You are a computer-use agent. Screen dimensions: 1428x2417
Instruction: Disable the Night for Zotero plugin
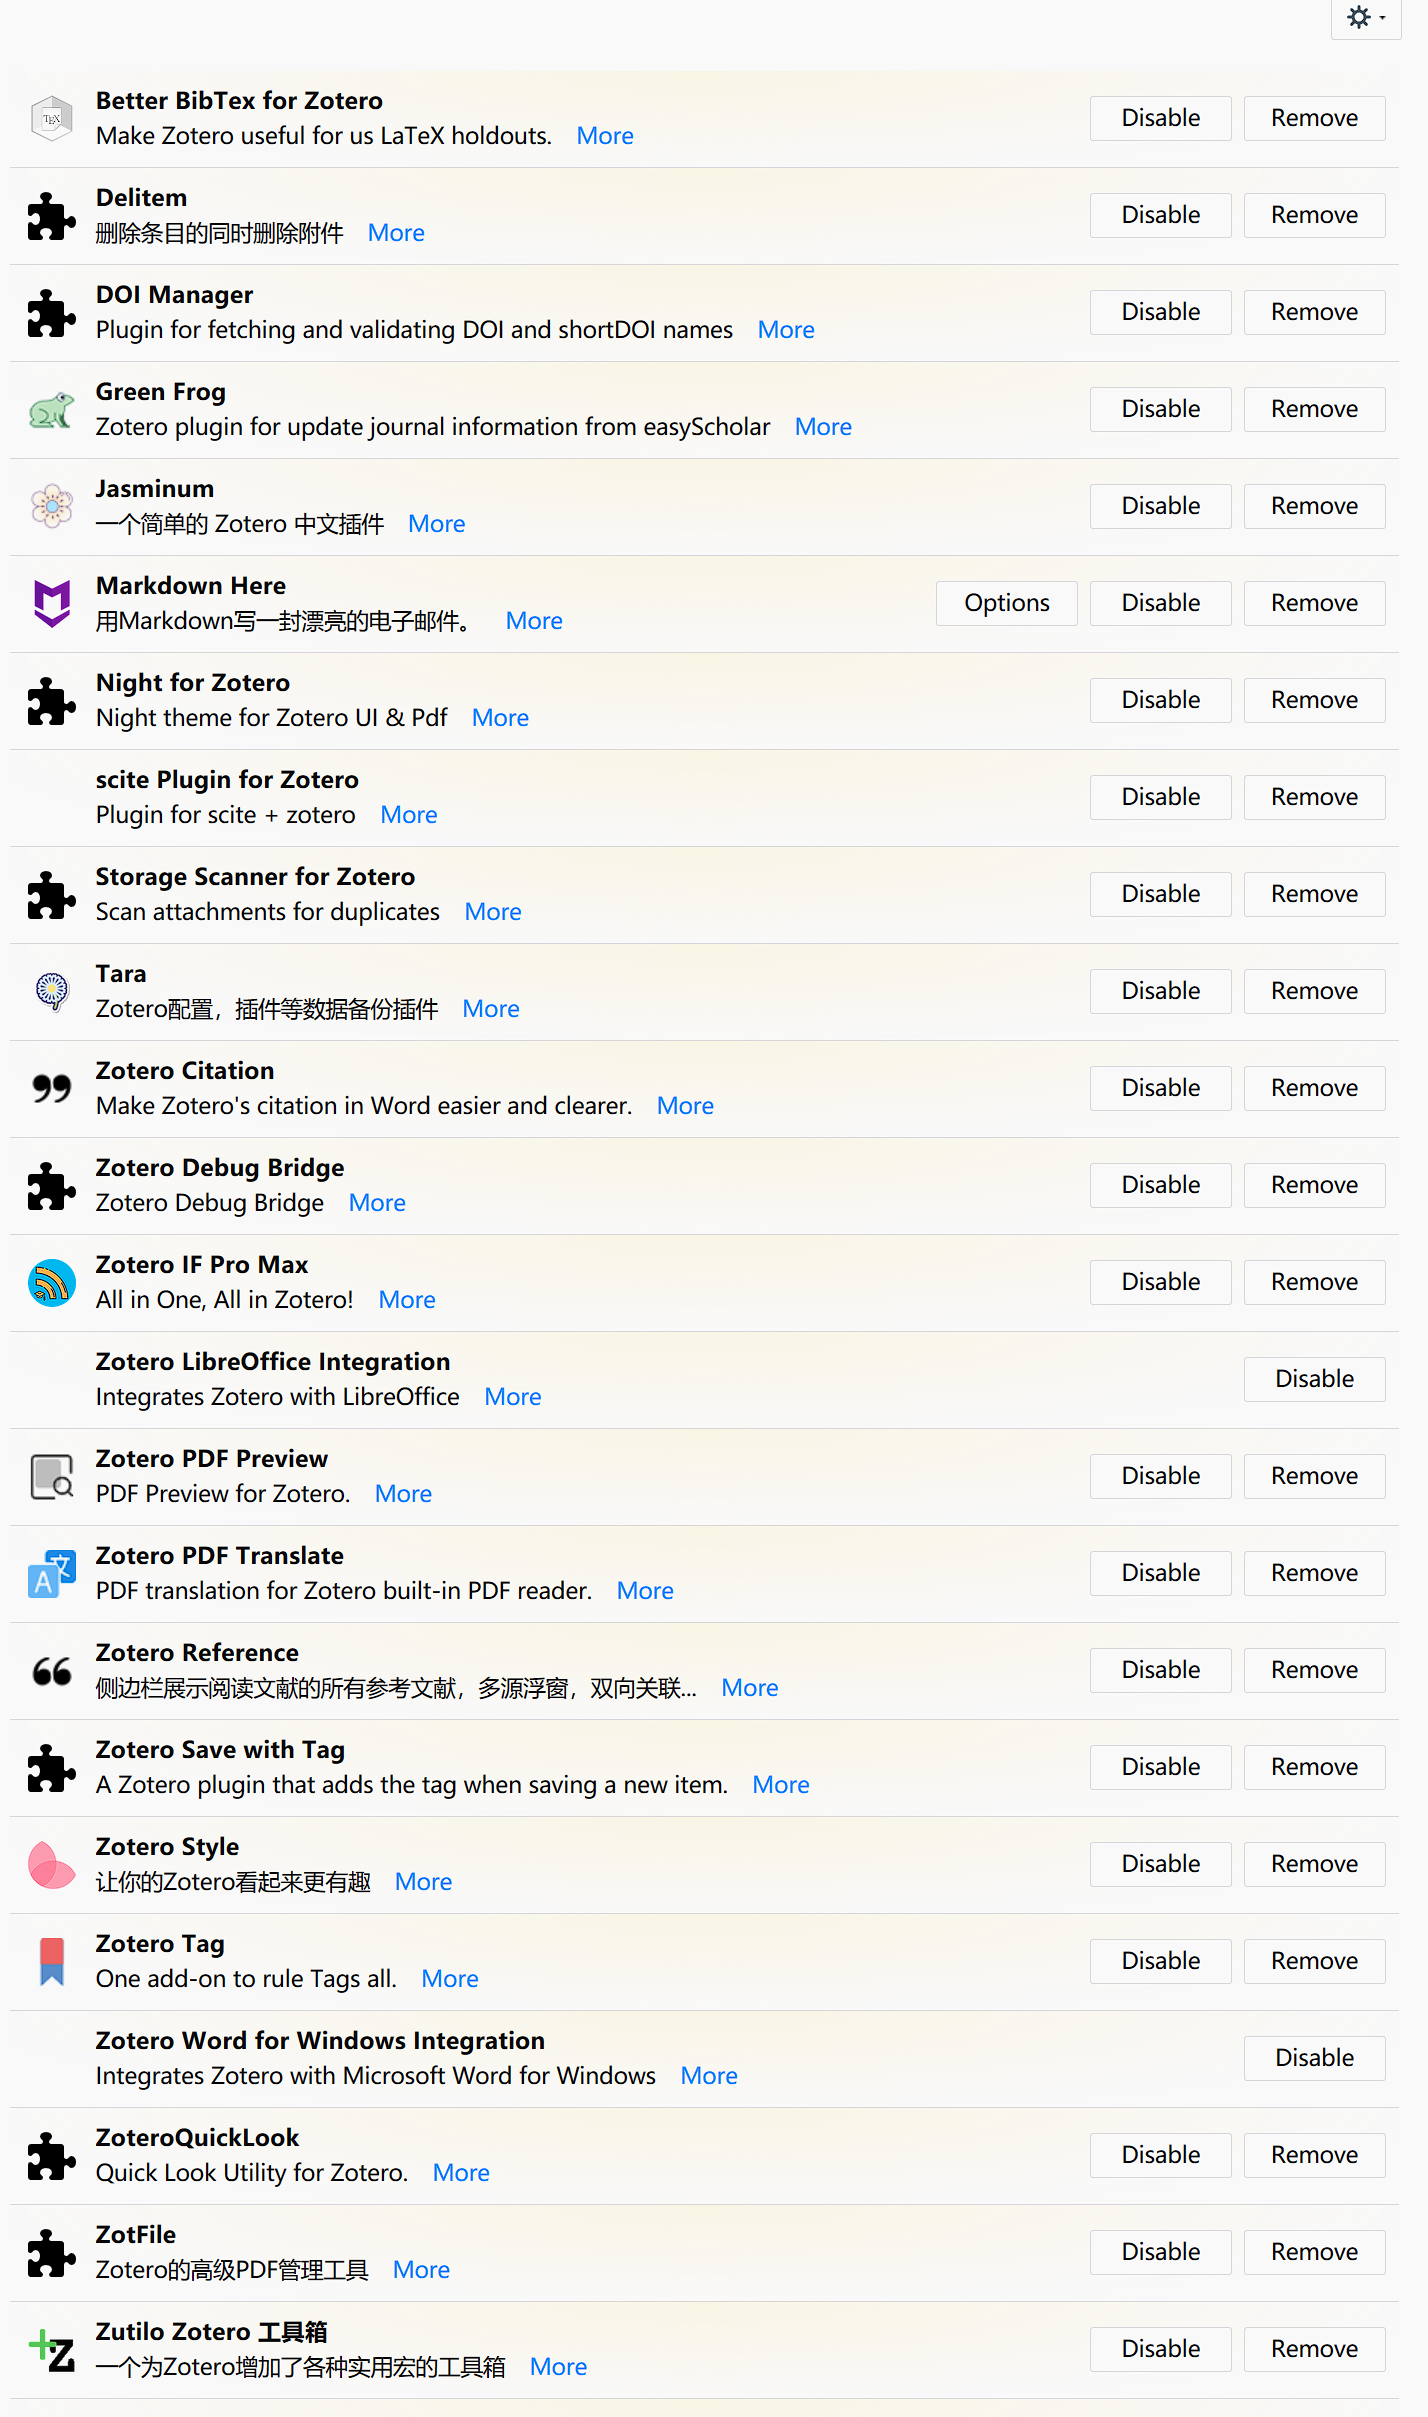(x=1159, y=699)
